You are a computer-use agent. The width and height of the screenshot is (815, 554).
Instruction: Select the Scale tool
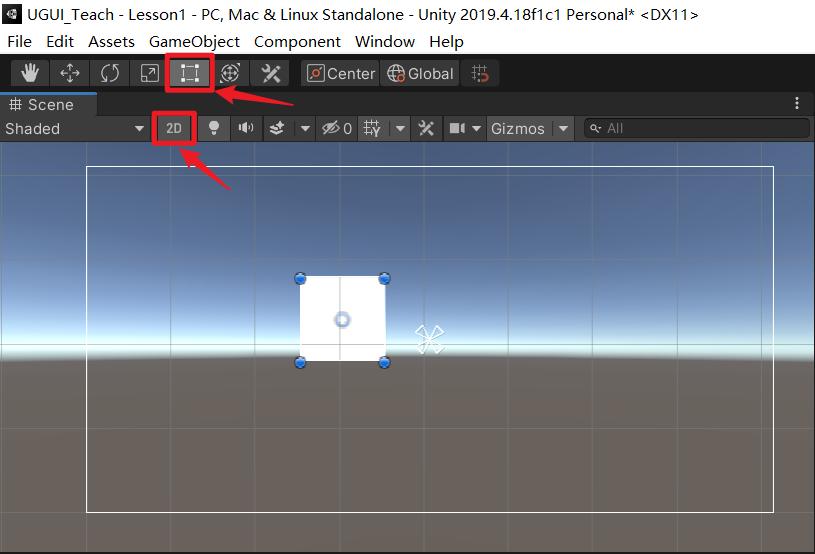click(x=150, y=73)
